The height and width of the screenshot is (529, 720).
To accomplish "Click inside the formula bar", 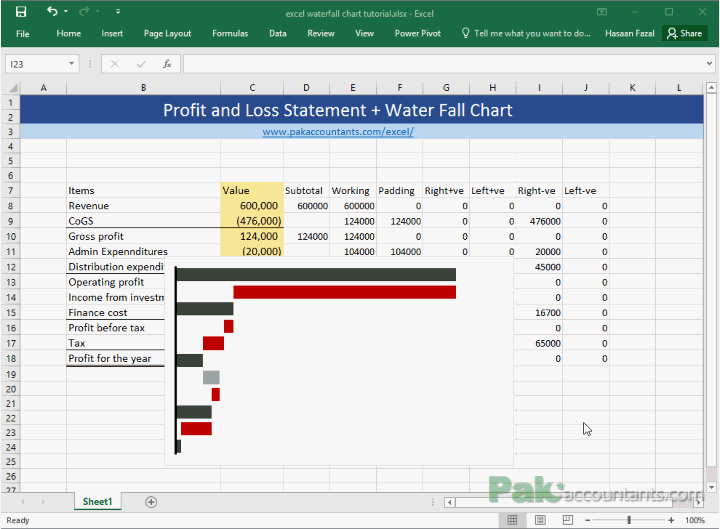I will pos(443,64).
